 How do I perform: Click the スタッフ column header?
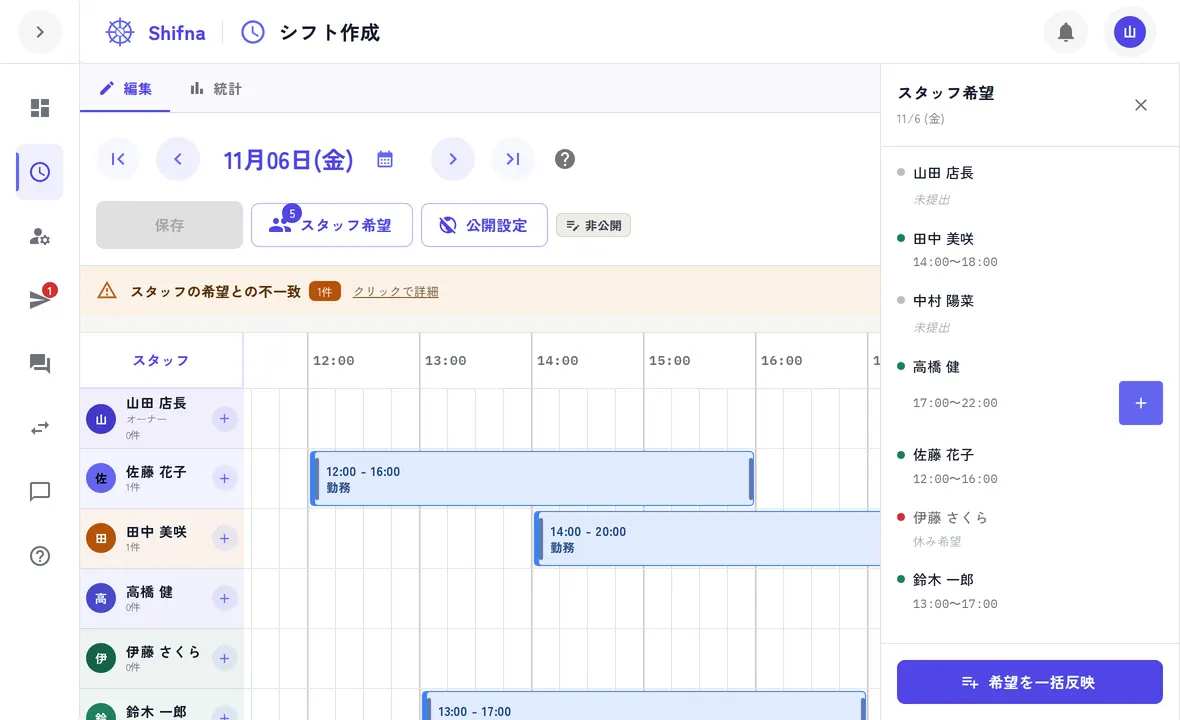161,360
